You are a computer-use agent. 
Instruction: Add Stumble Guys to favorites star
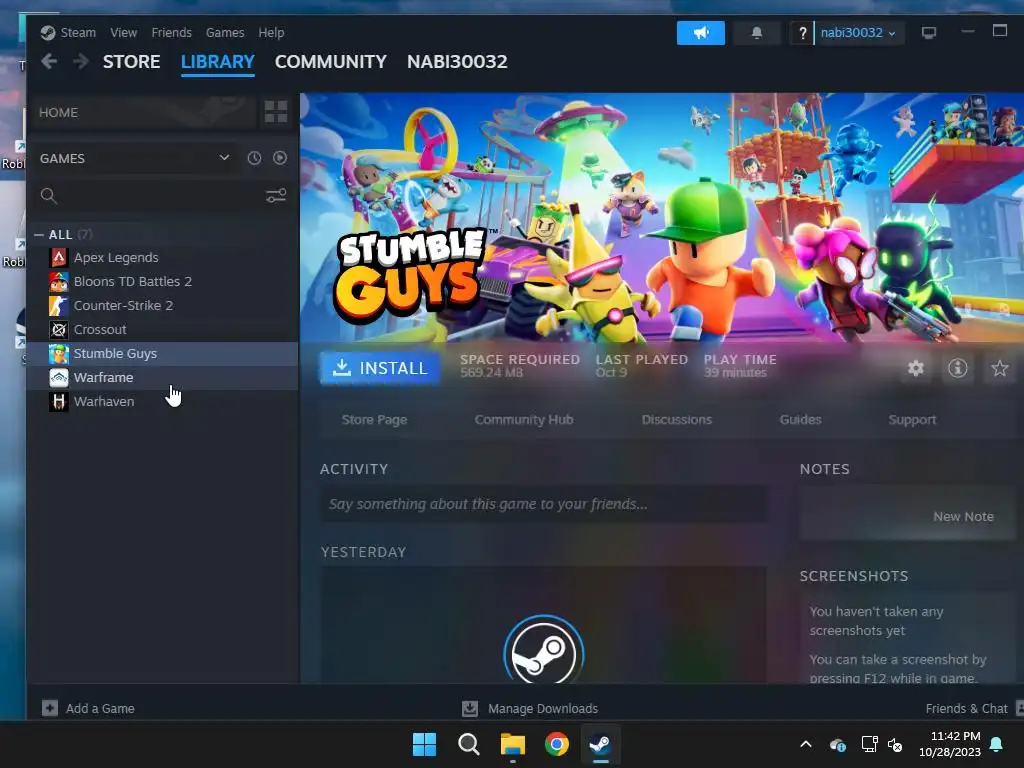click(999, 368)
